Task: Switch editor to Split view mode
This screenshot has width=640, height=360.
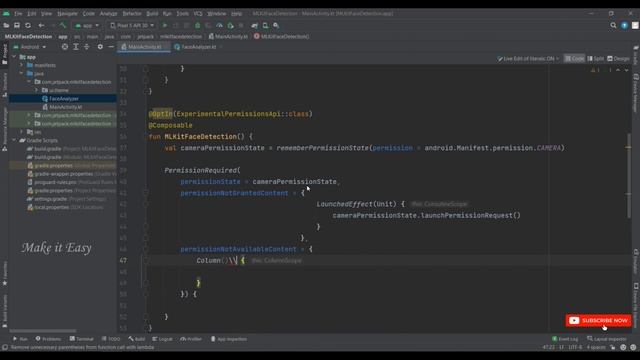Action: [596, 59]
